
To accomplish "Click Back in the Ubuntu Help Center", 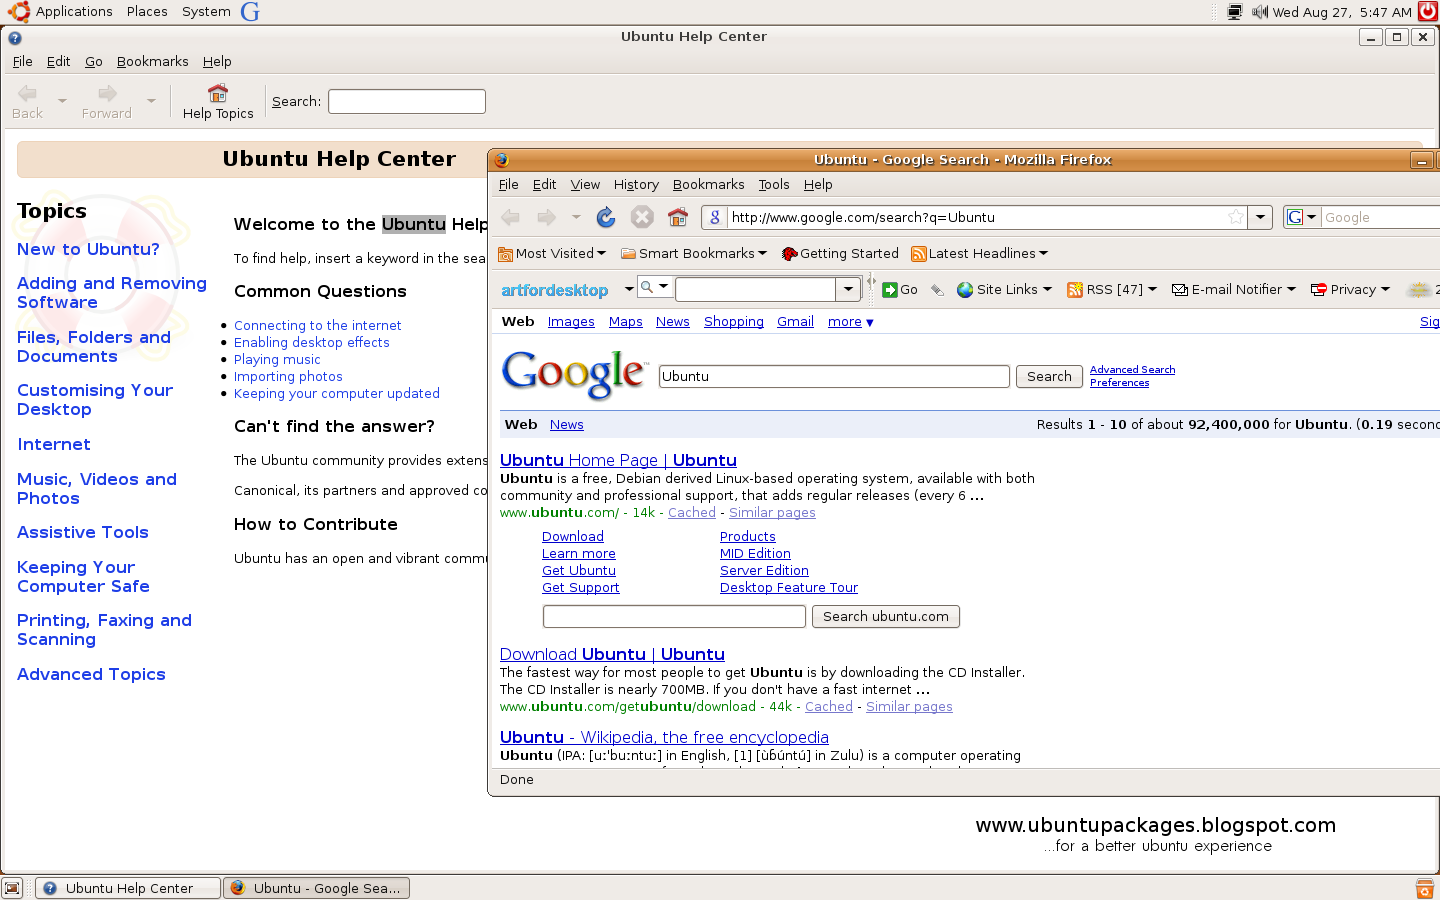I will point(27,102).
